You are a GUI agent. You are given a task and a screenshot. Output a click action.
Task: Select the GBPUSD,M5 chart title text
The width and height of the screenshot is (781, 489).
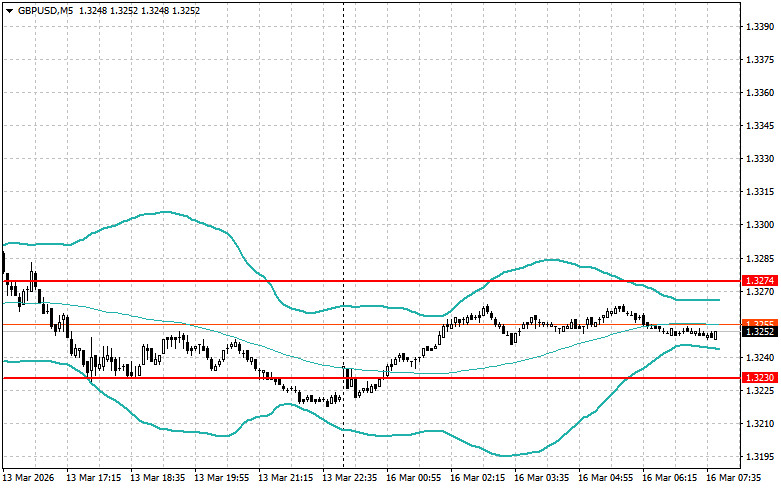[45, 10]
